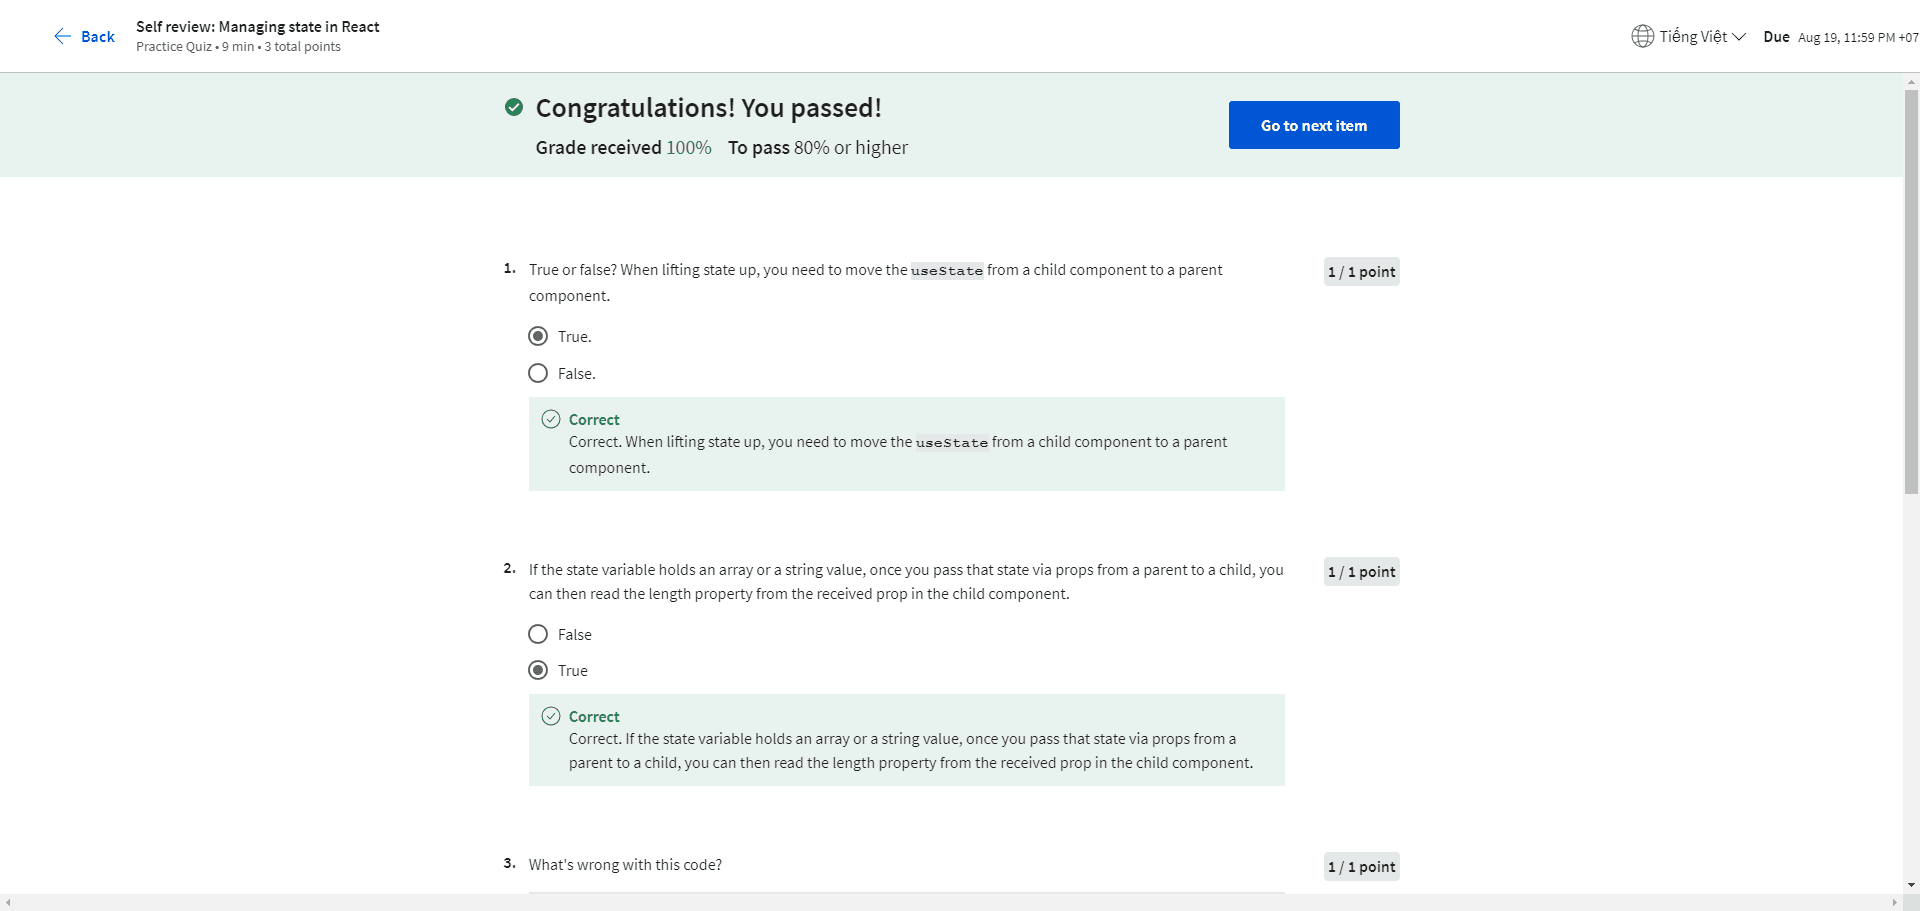Go to next item

[1313, 125]
